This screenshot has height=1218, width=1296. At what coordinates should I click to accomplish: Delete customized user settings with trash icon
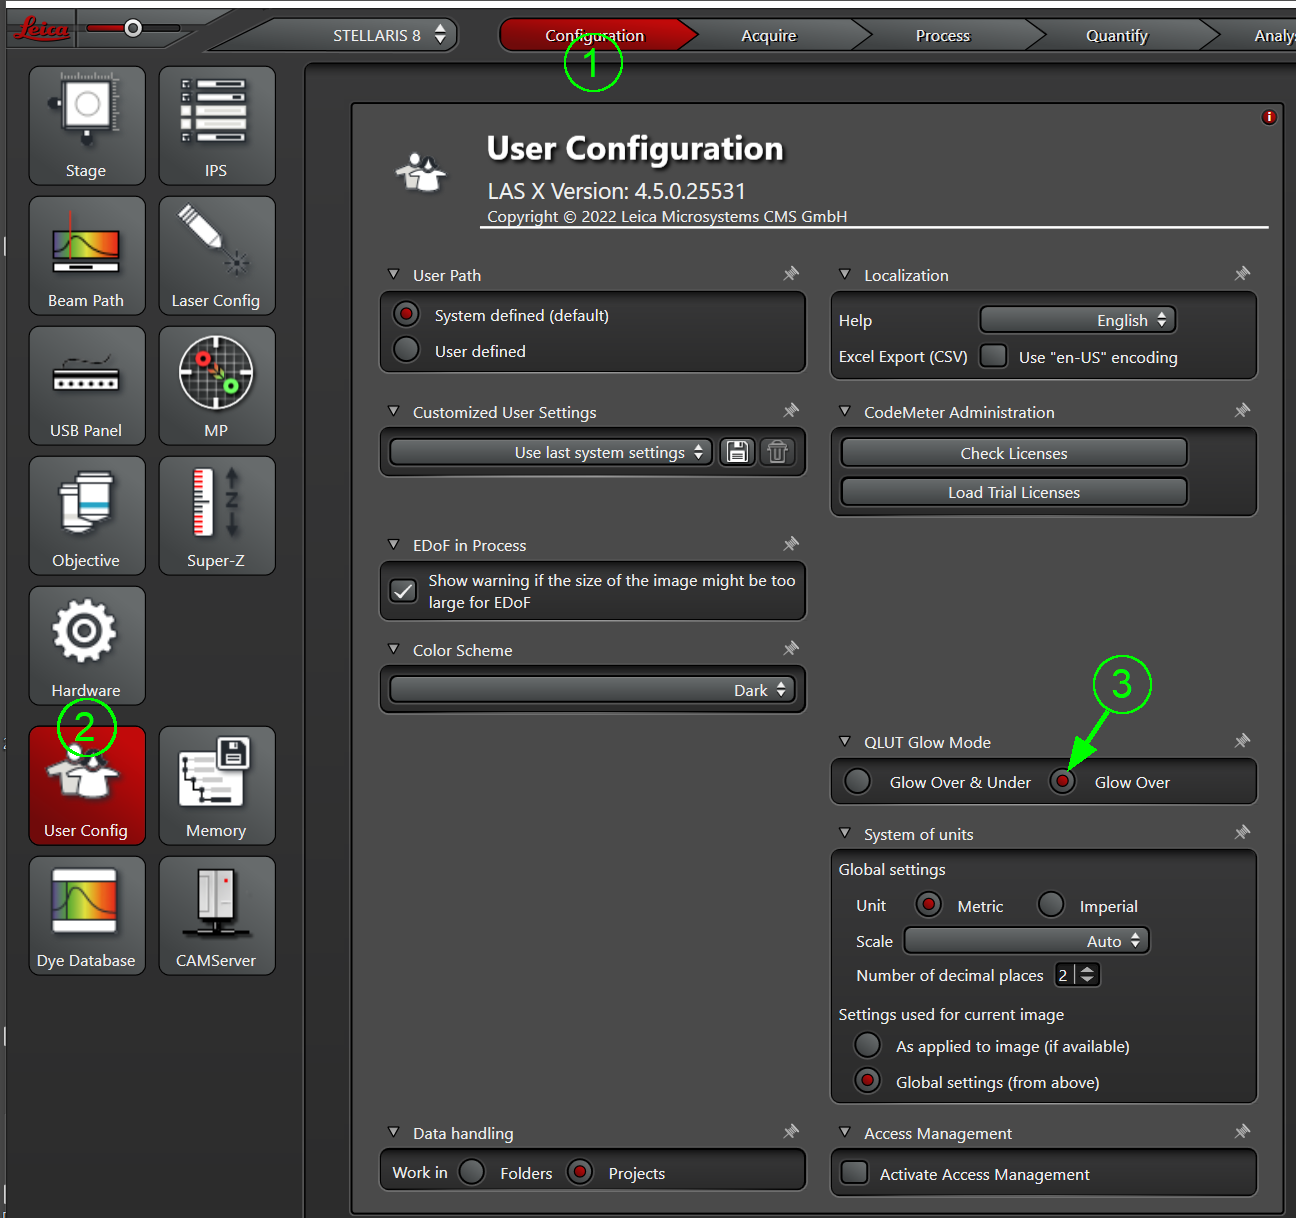coord(777,452)
